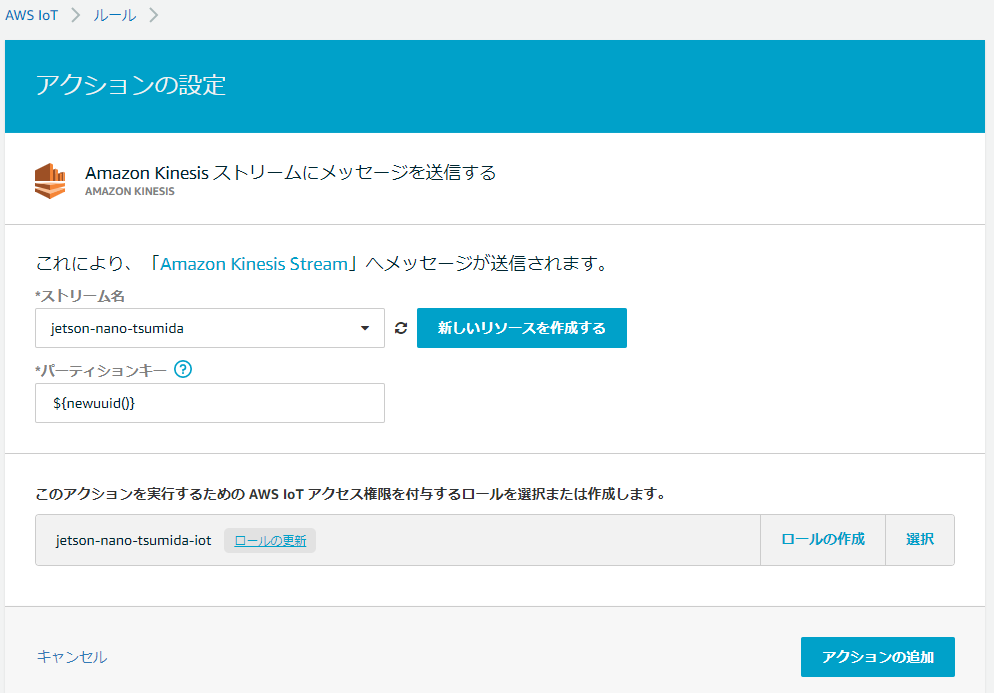Viewport: 994px width, 693px height.
Task: Click the ロールの更新 link
Action: coord(270,541)
